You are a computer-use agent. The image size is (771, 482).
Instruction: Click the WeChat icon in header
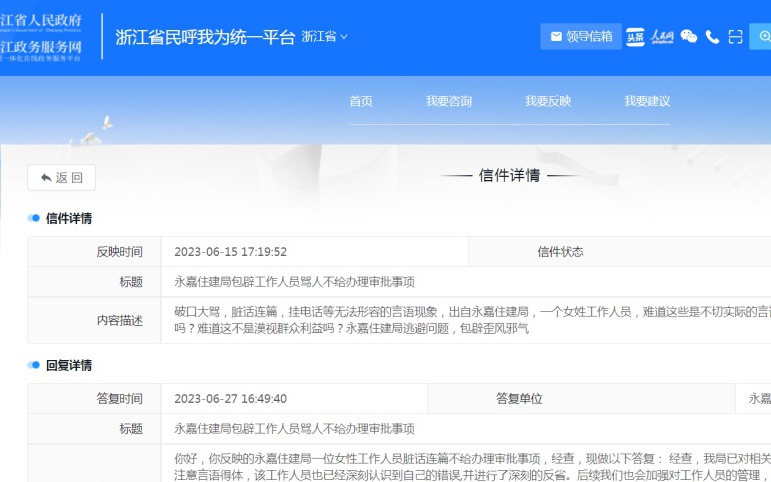coord(689,37)
